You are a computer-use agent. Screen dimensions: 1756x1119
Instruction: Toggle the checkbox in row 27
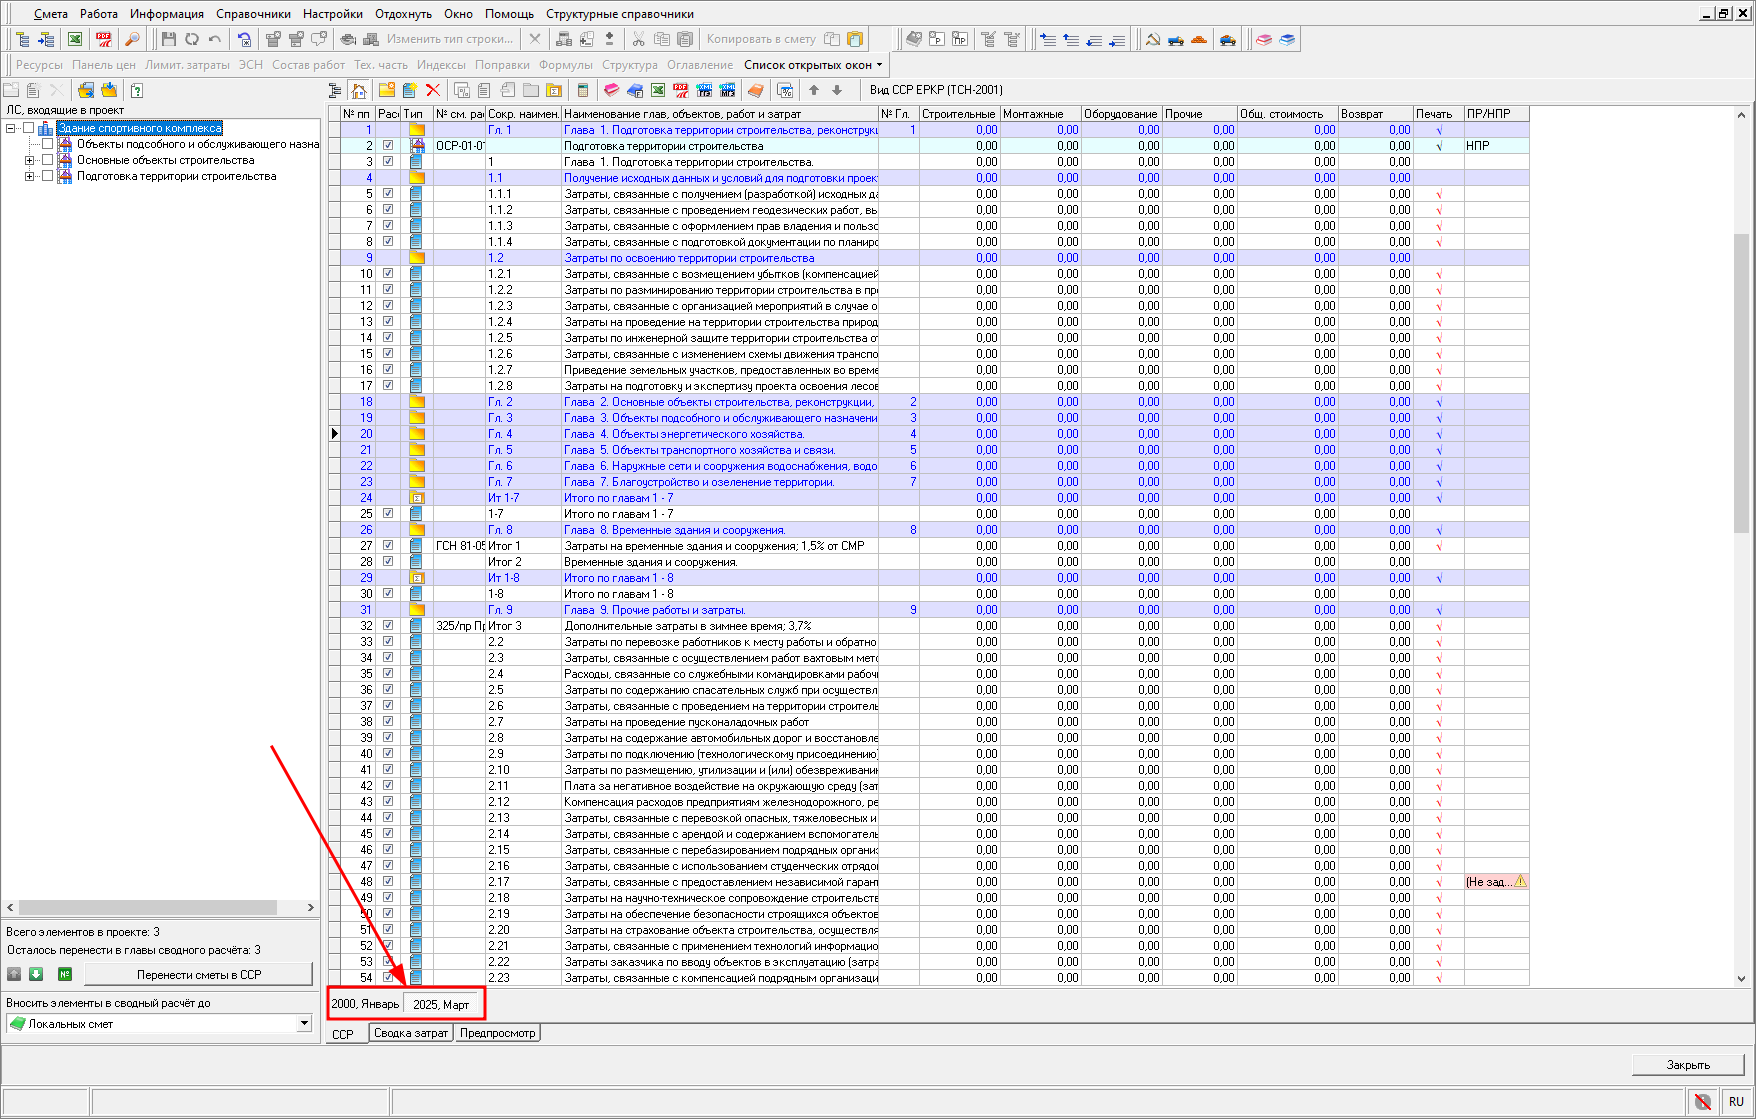[388, 546]
